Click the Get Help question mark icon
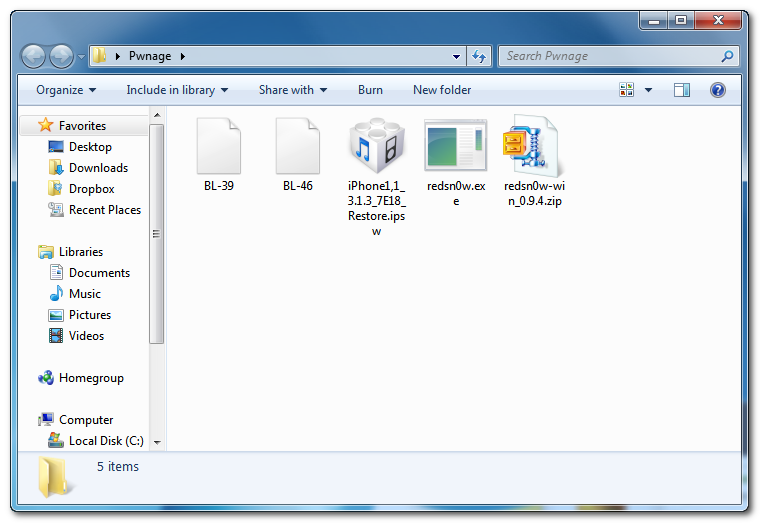Viewport: 760px width, 523px height. coord(717,90)
